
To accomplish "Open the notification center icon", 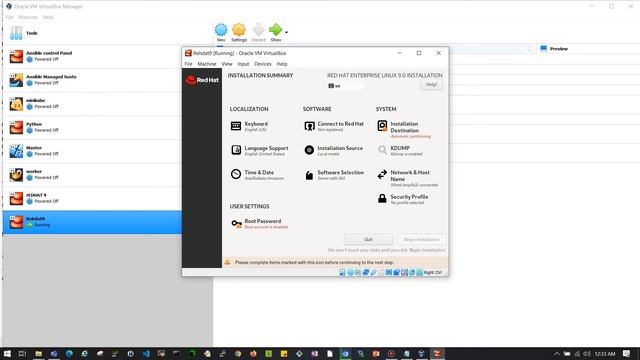I will coord(627,353).
